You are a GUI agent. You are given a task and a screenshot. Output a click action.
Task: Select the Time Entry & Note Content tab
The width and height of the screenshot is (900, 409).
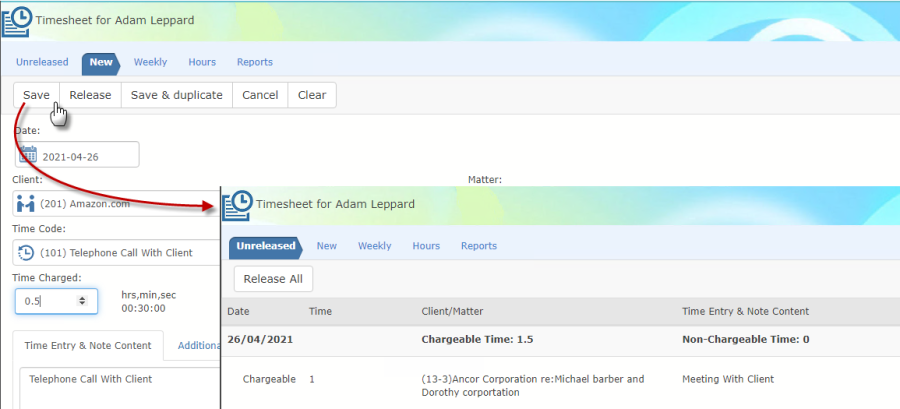(x=88, y=345)
